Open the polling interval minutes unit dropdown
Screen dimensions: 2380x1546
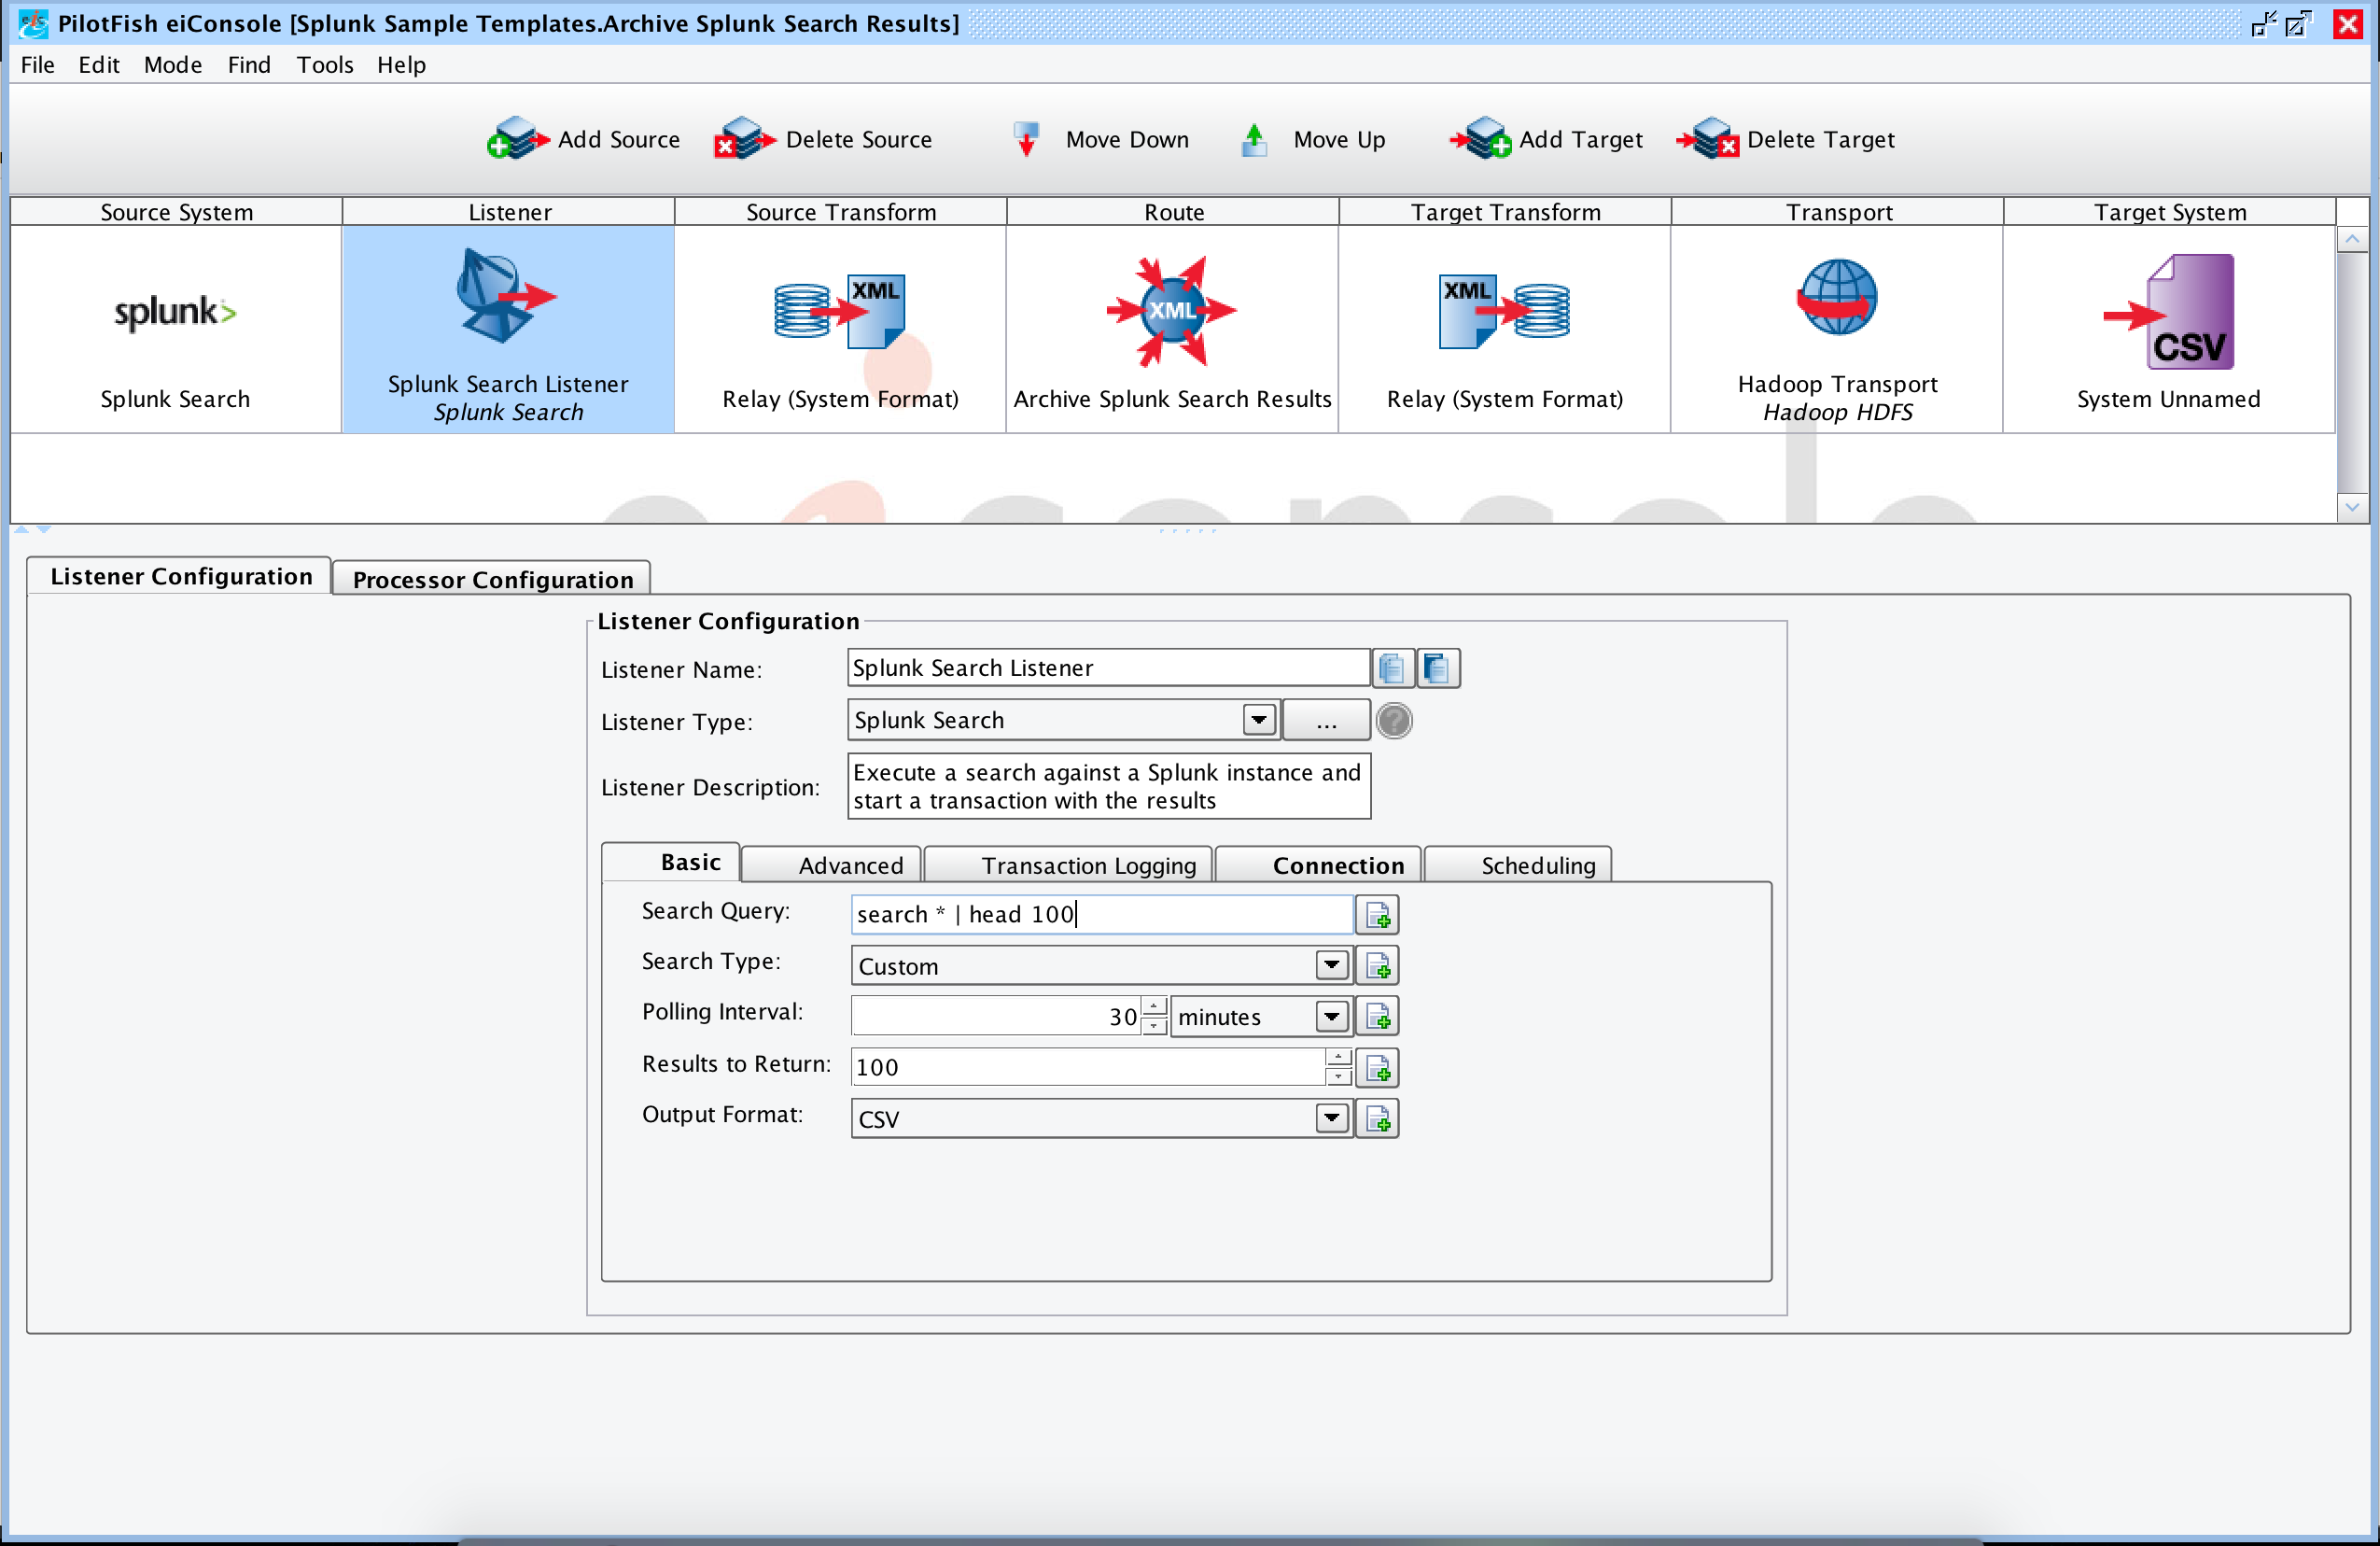(1332, 1017)
